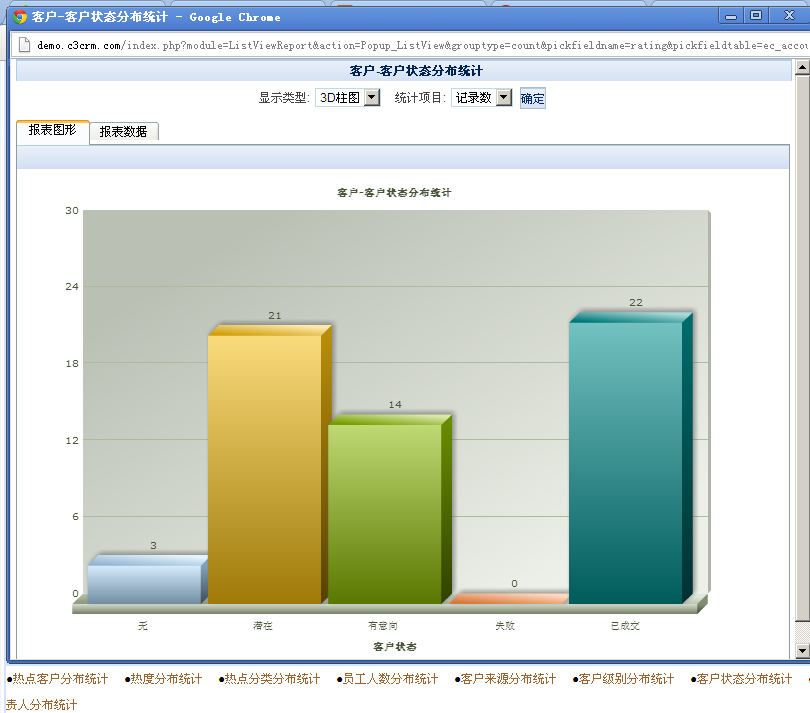This screenshot has width=810, height=713.
Task: Go to the 热度分布统计 report link
Action: click(x=166, y=679)
